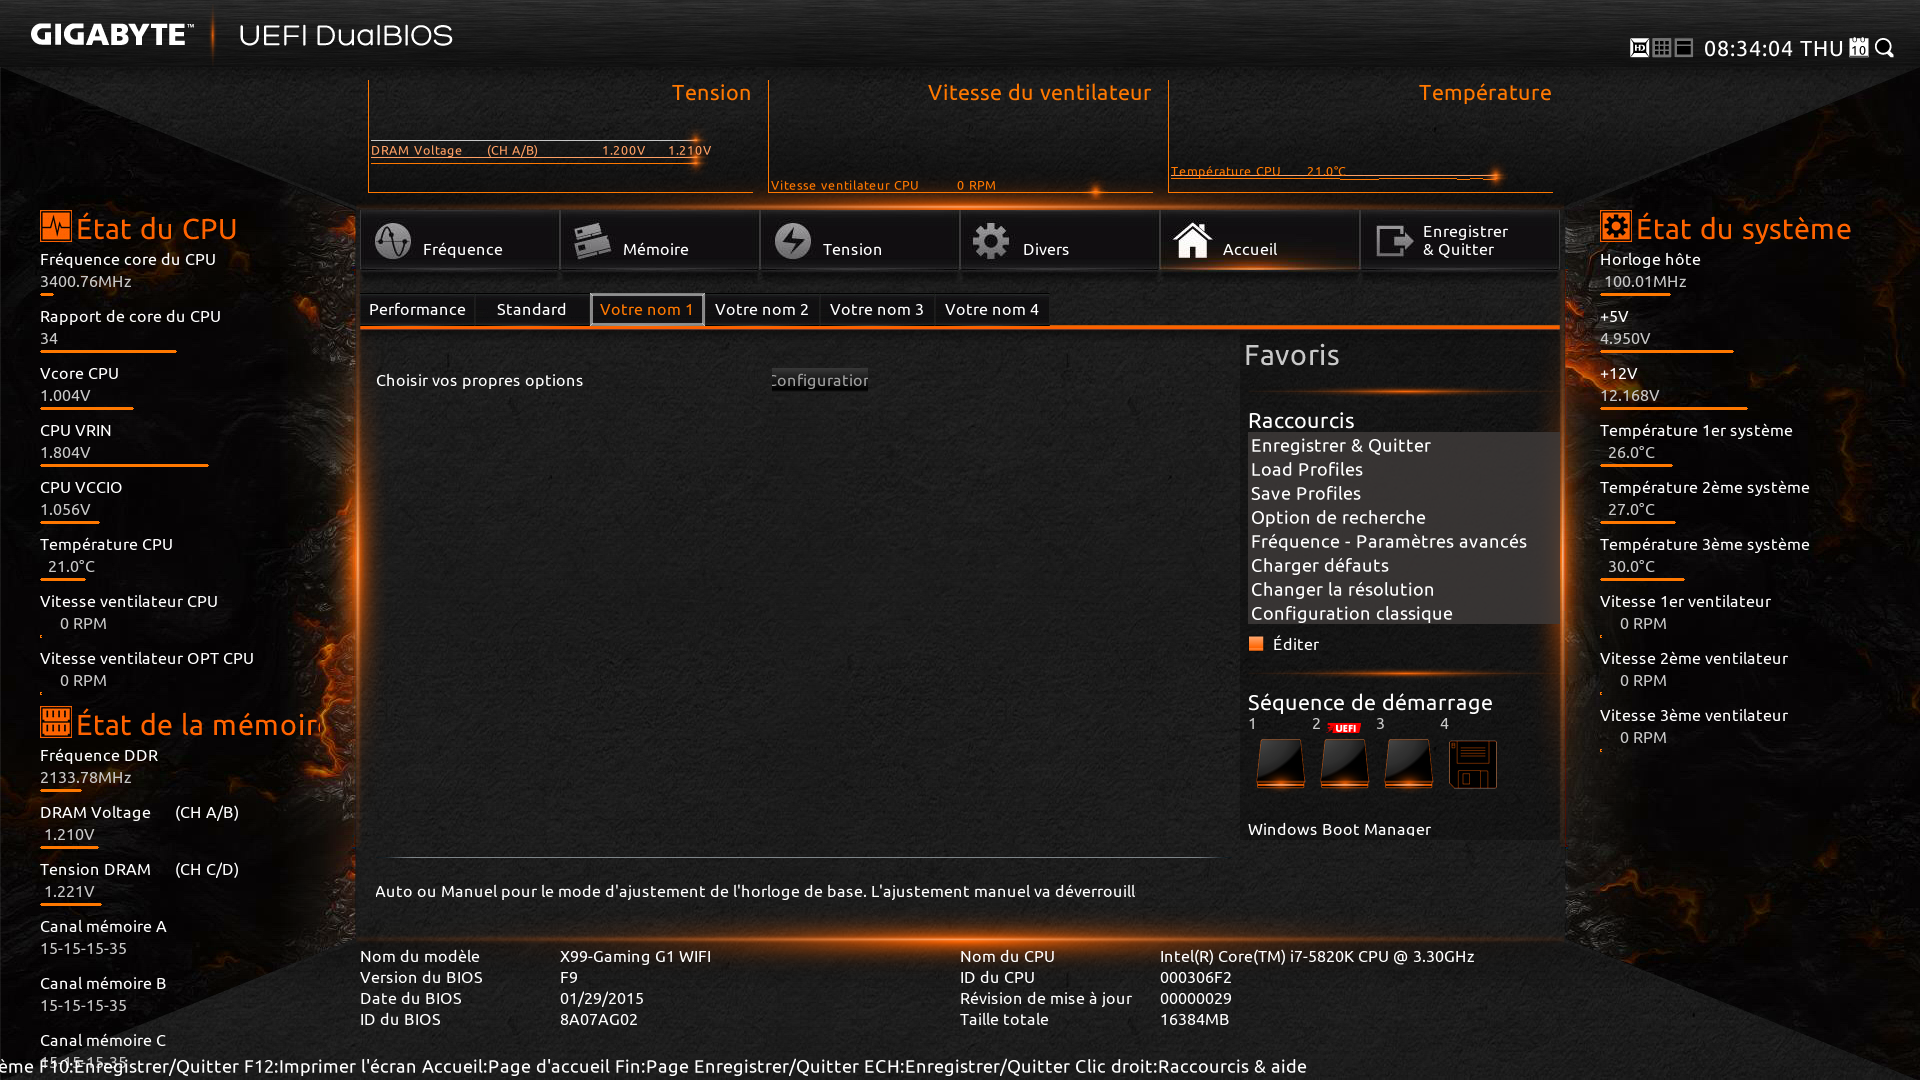Click Fréquence DDR 2133.78MHz reading
Viewport: 1920px width, 1080px height.
pyautogui.click(x=86, y=777)
